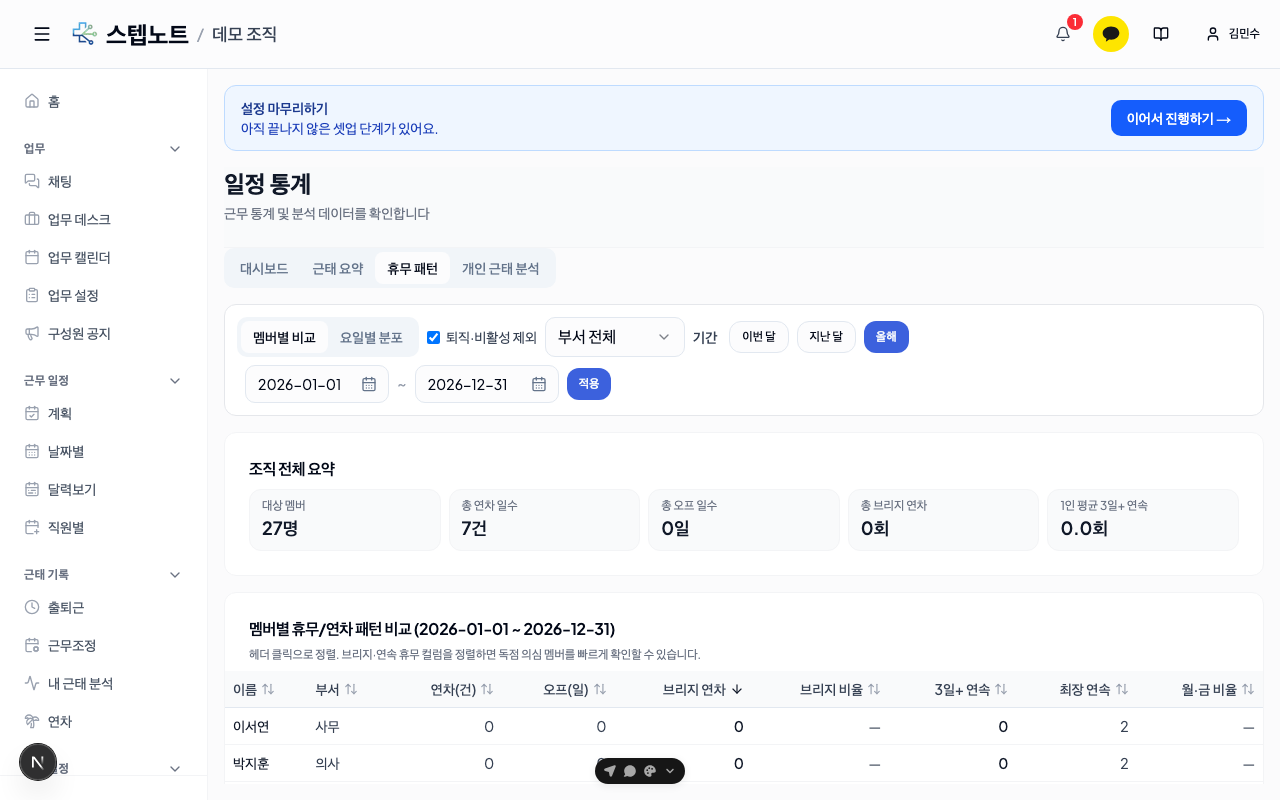Click the 총 브리지 연차 0회 card
The height and width of the screenshot is (800, 1280).
[x=943, y=520]
